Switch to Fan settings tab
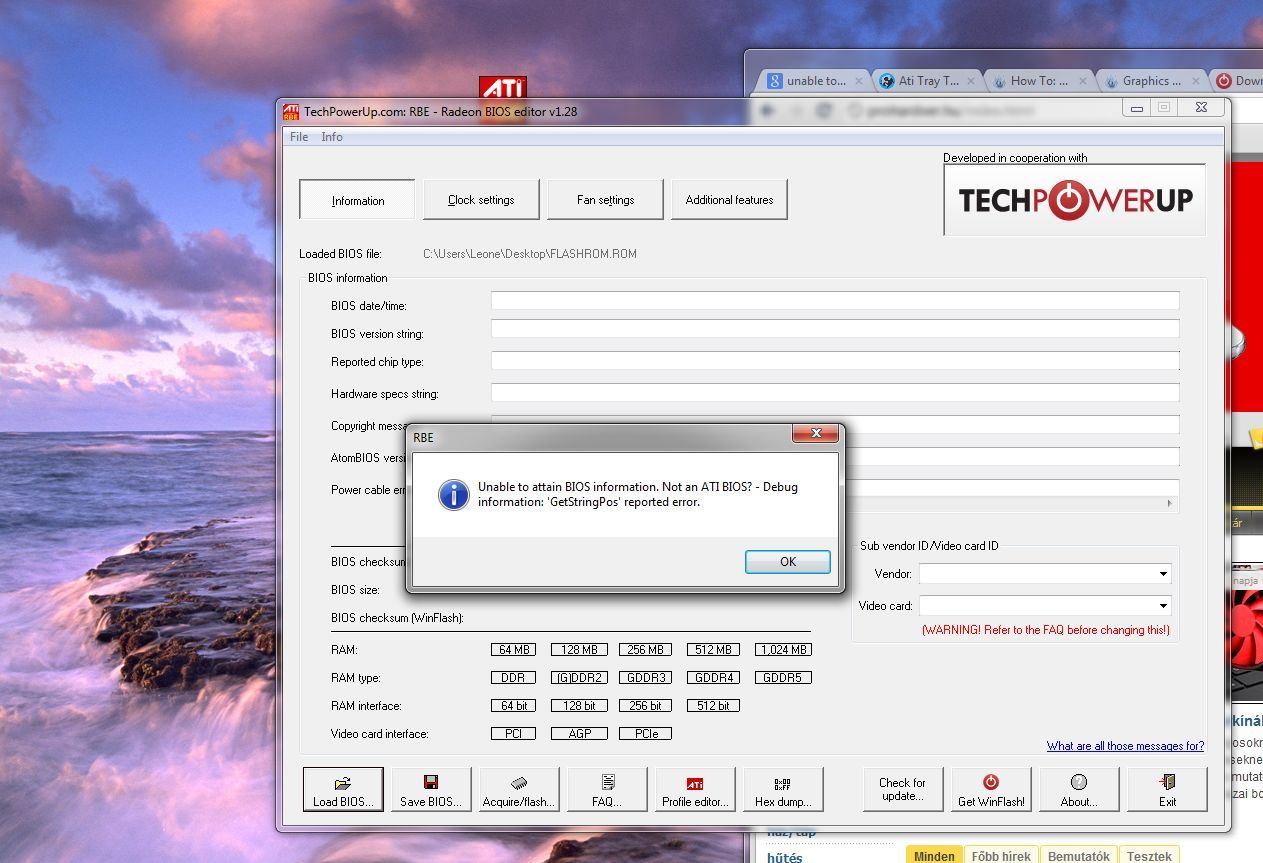This screenshot has width=1263, height=863. coord(605,200)
